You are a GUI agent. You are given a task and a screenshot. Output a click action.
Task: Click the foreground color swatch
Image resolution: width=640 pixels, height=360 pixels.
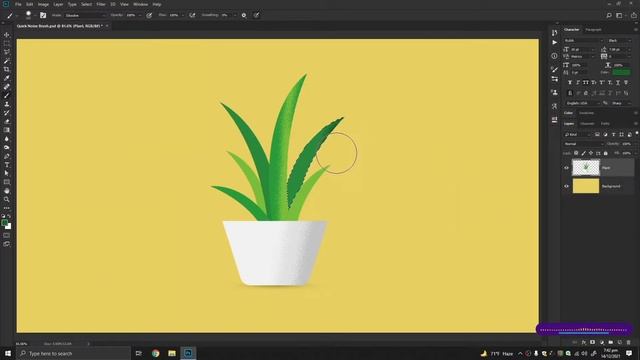tap(5, 223)
